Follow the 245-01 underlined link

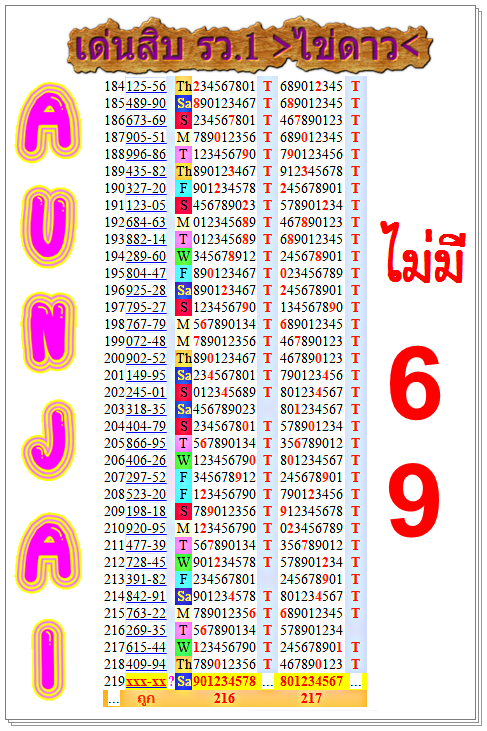pos(146,393)
